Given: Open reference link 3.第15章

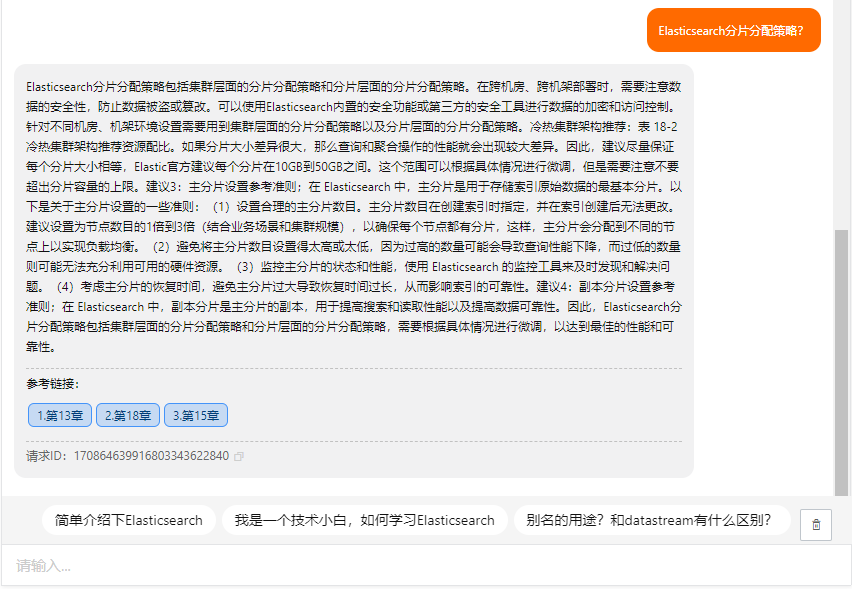Looking at the screenshot, I should (x=196, y=415).
